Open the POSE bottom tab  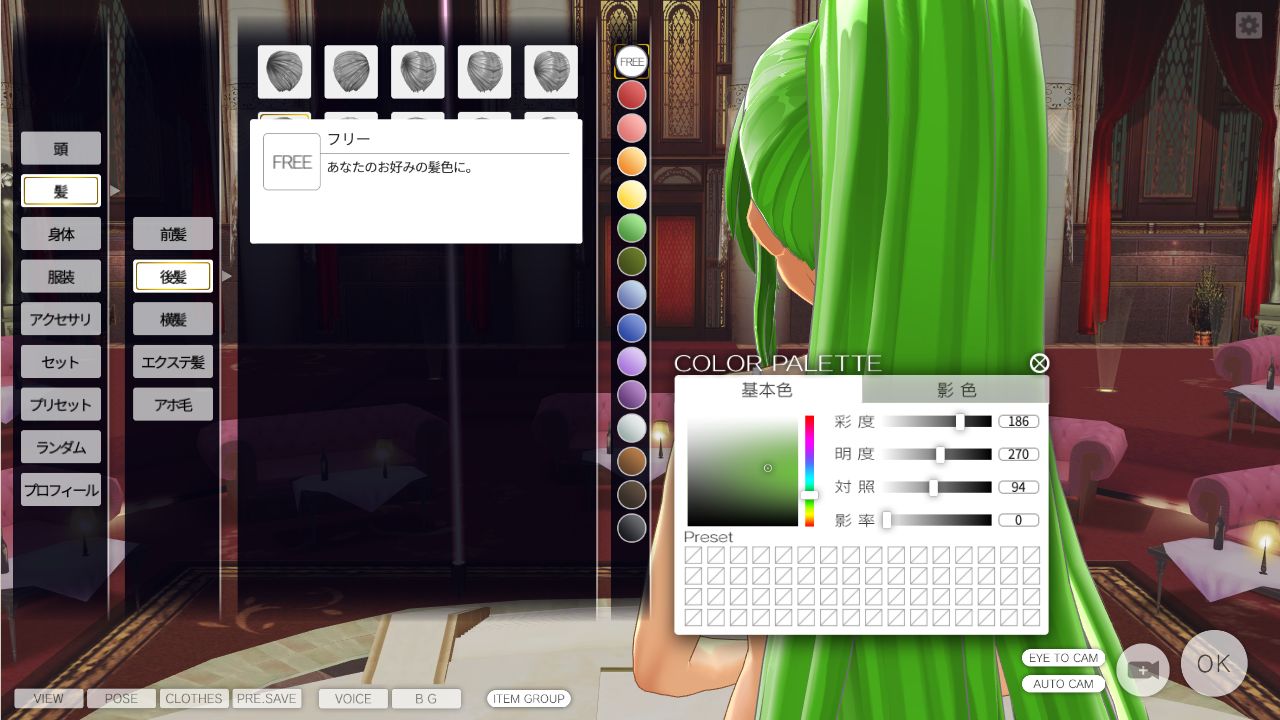(x=121, y=699)
